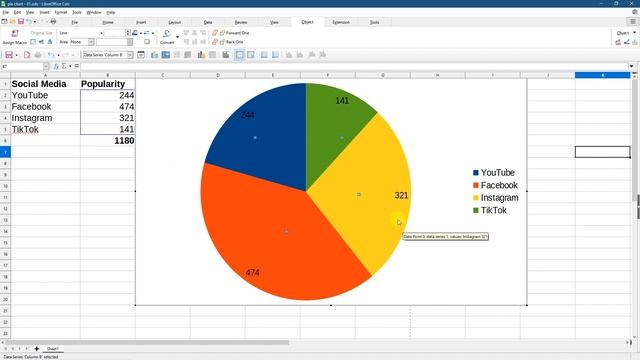Open the Area fill None dropdown

(x=91, y=42)
